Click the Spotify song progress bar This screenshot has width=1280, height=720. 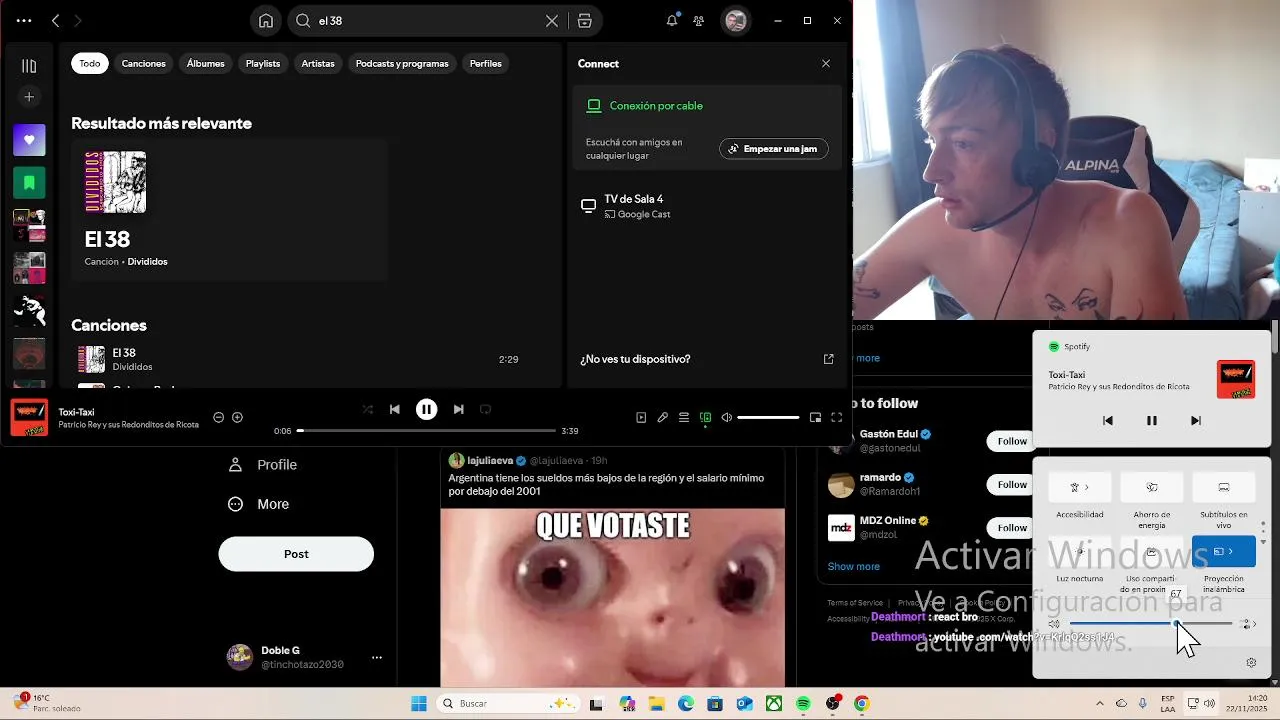tap(426, 431)
